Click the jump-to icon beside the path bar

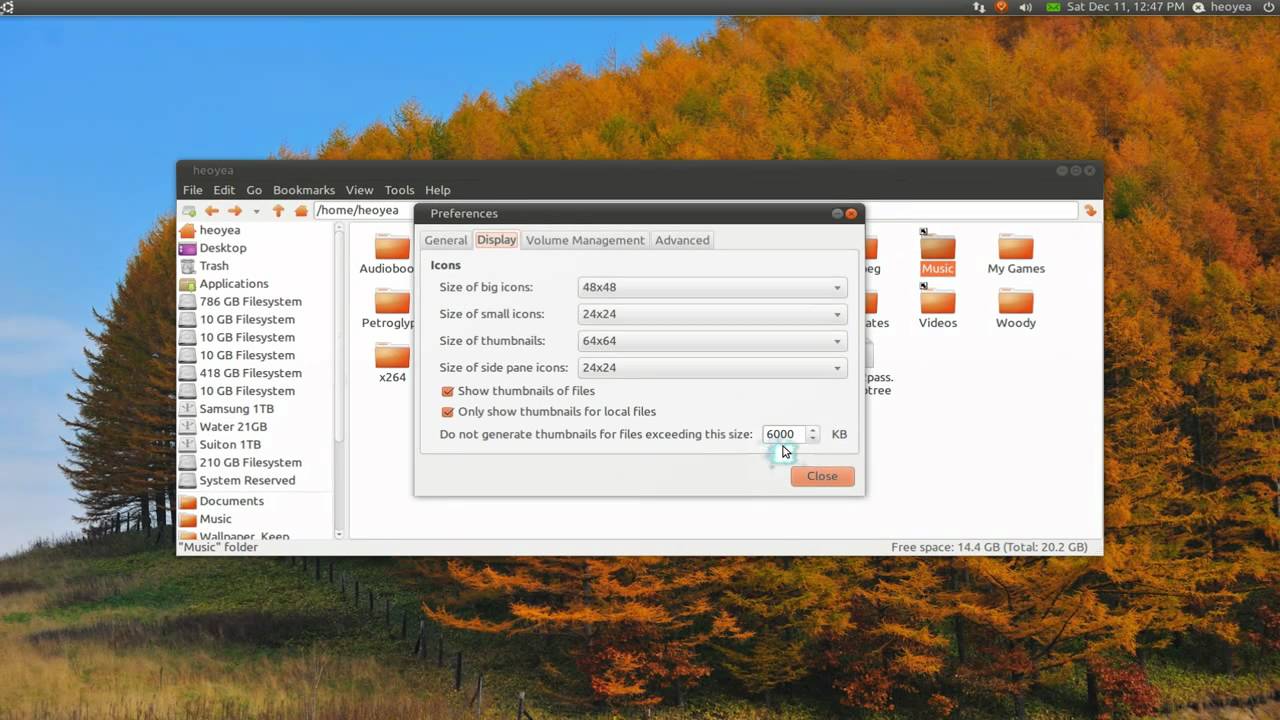(x=1090, y=211)
